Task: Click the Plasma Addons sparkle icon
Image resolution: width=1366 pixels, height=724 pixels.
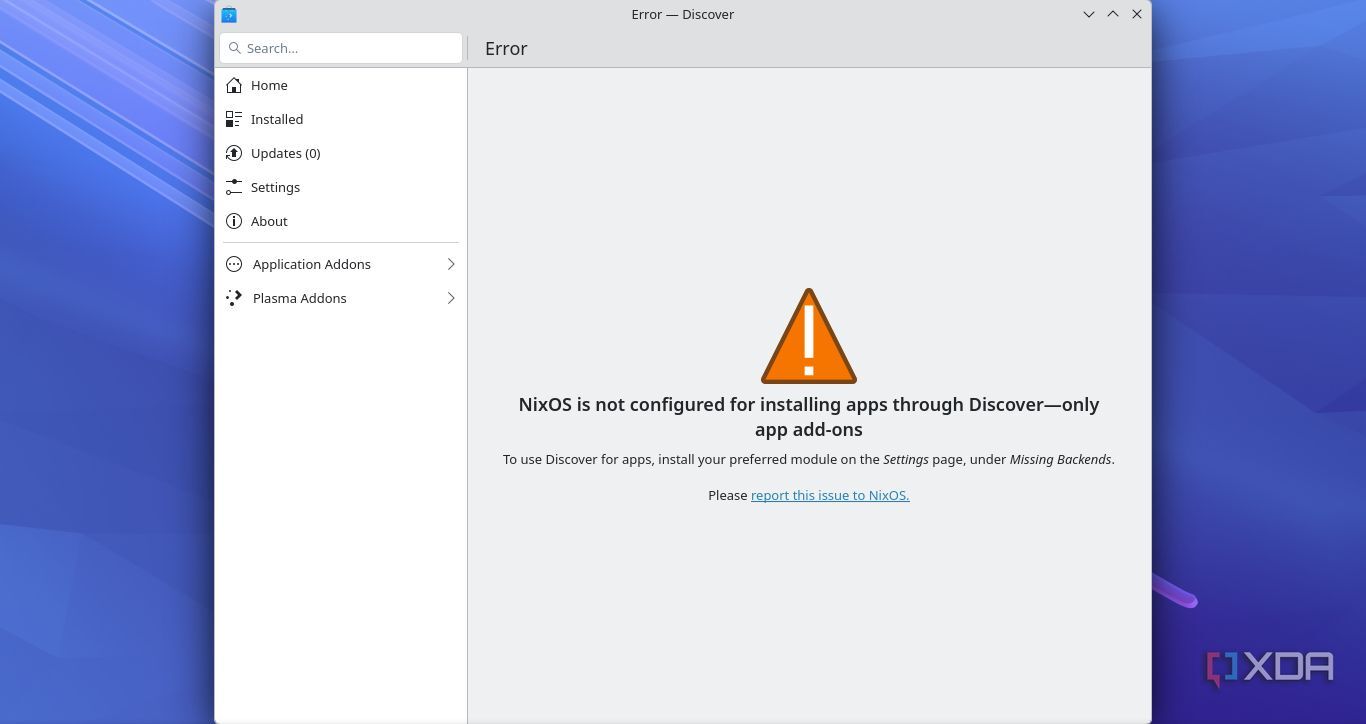Action: coord(234,298)
